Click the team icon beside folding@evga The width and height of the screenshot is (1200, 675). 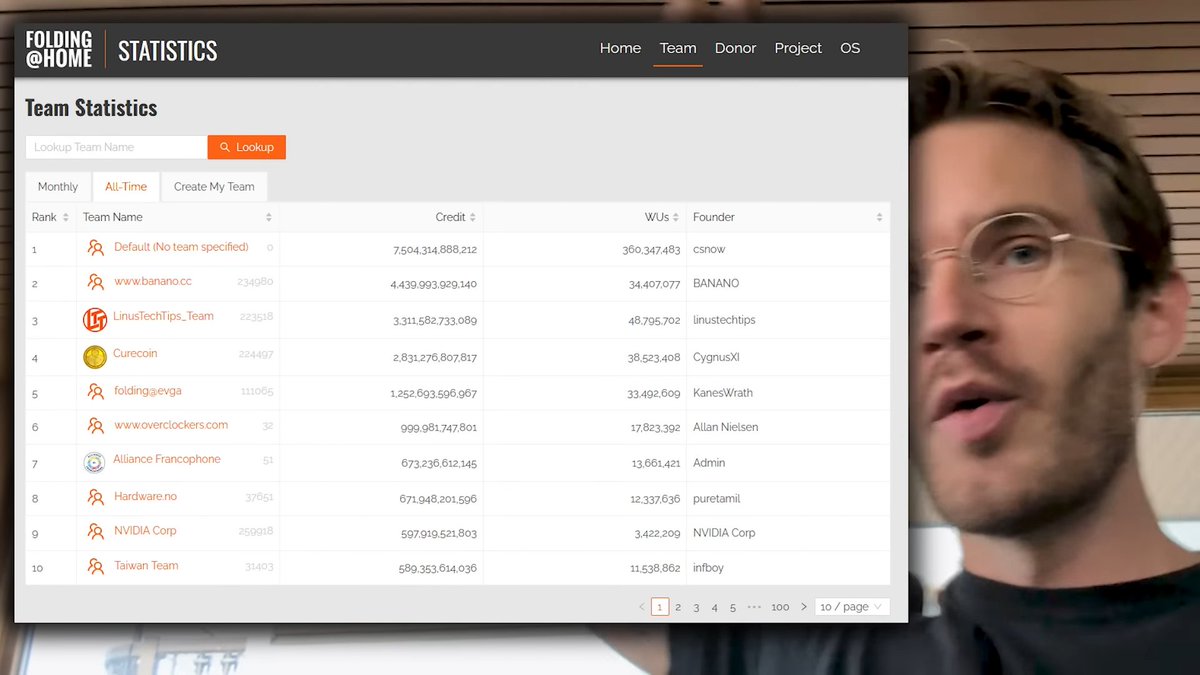tap(95, 391)
